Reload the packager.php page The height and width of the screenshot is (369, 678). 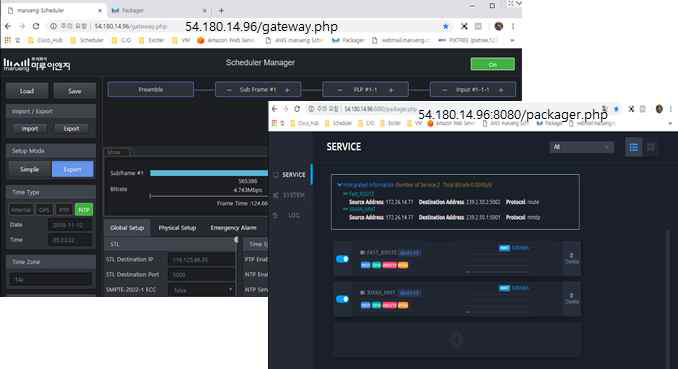point(297,109)
